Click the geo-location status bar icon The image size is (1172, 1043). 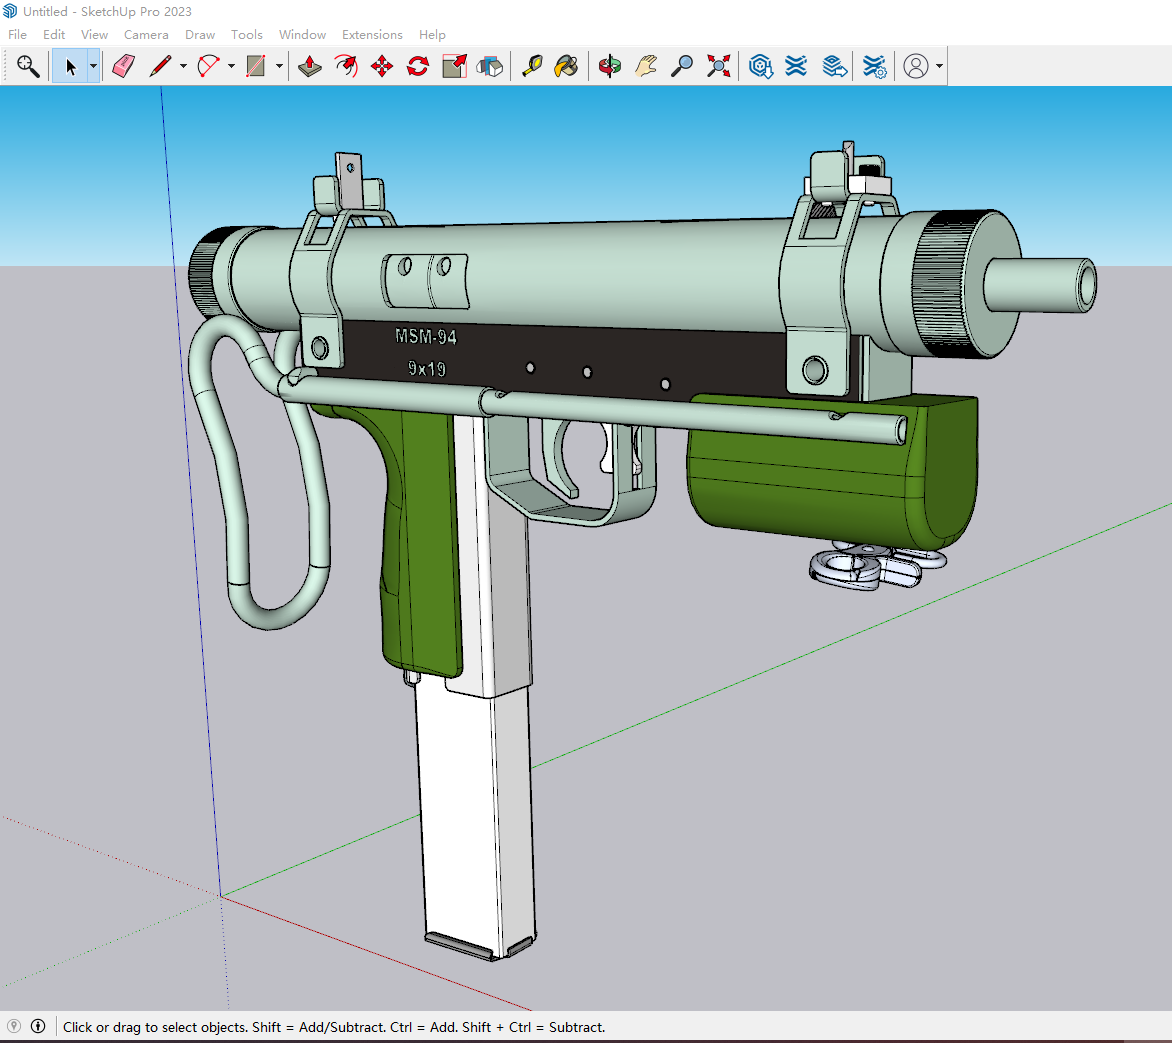click(14, 1026)
